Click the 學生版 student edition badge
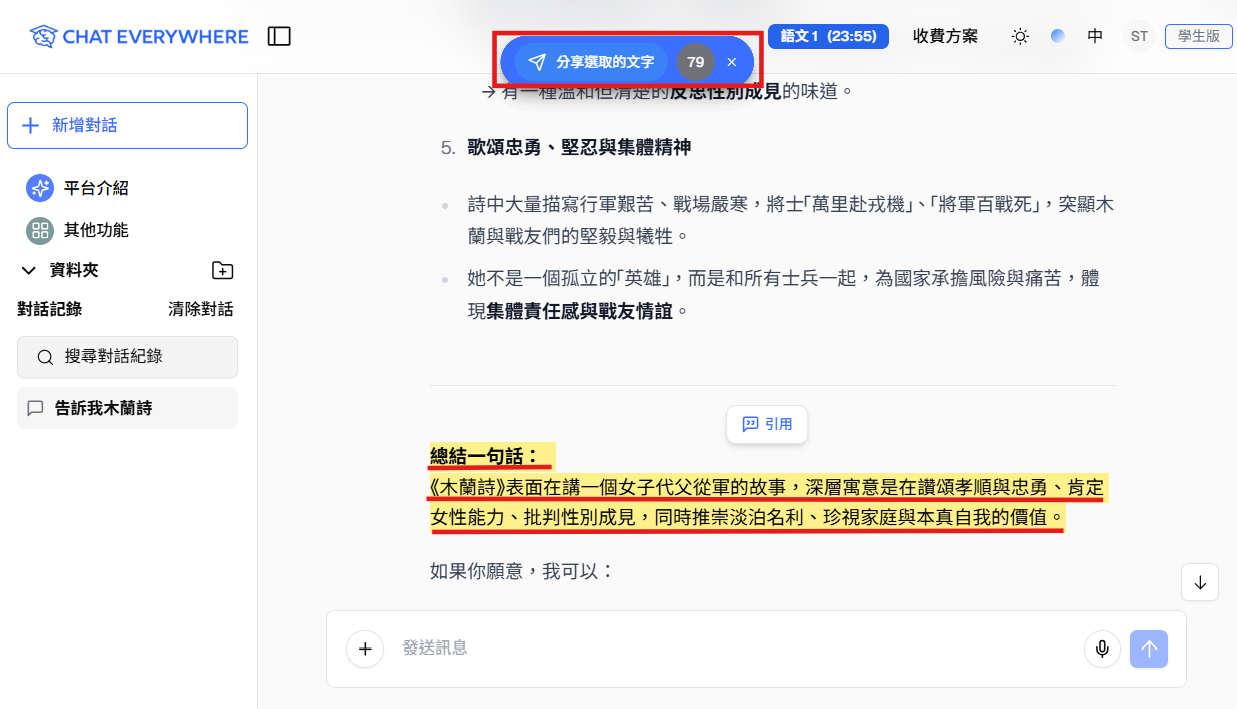The image size is (1237, 709). pyautogui.click(x=1198, y=37)
